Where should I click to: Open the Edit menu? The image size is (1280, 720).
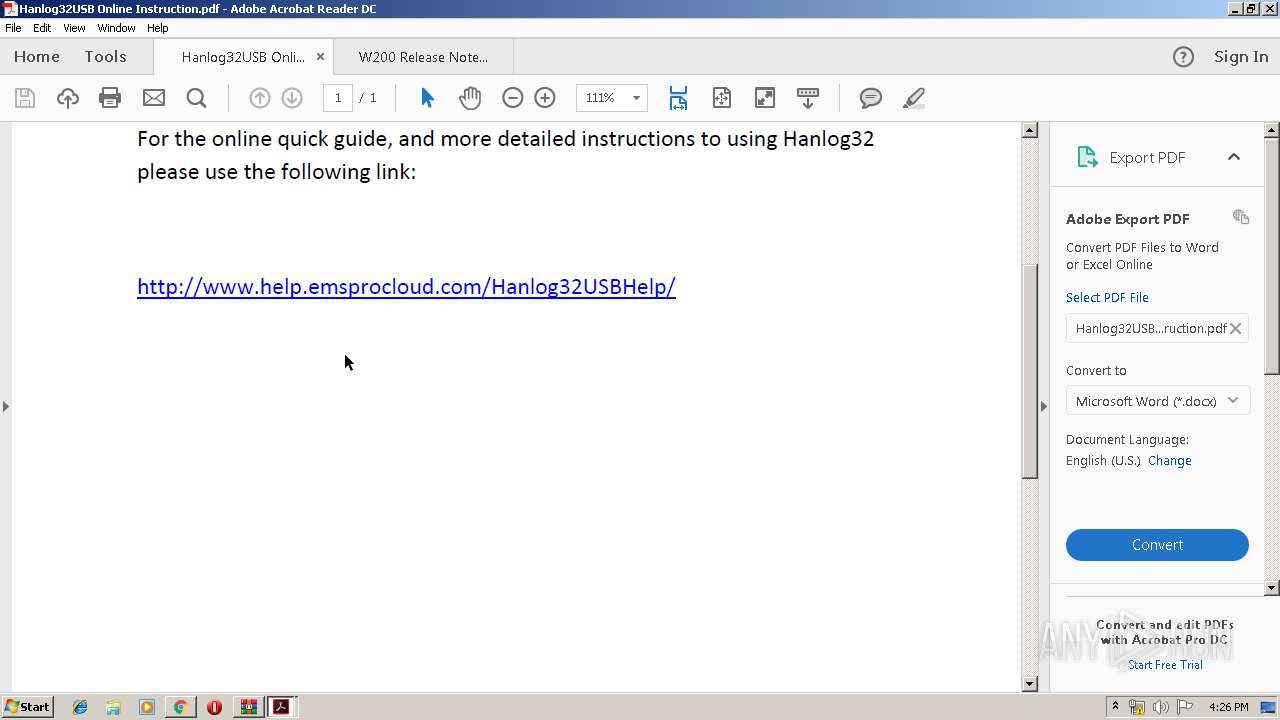[42, 28]
